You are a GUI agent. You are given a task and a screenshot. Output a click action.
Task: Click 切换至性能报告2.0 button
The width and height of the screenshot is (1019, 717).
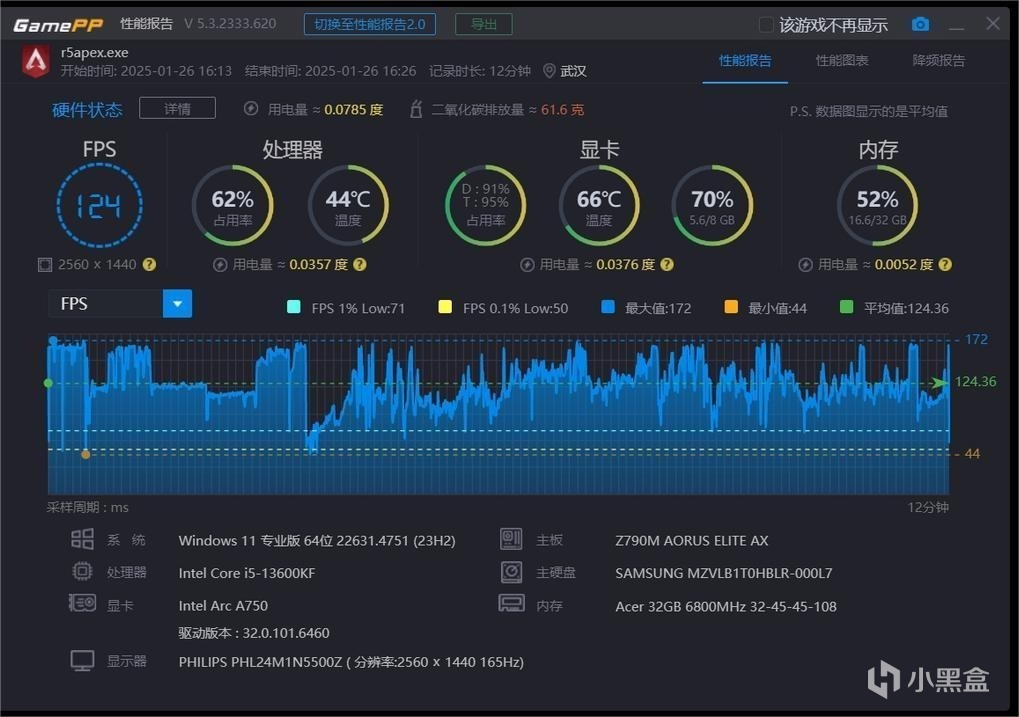coord(370,25)
